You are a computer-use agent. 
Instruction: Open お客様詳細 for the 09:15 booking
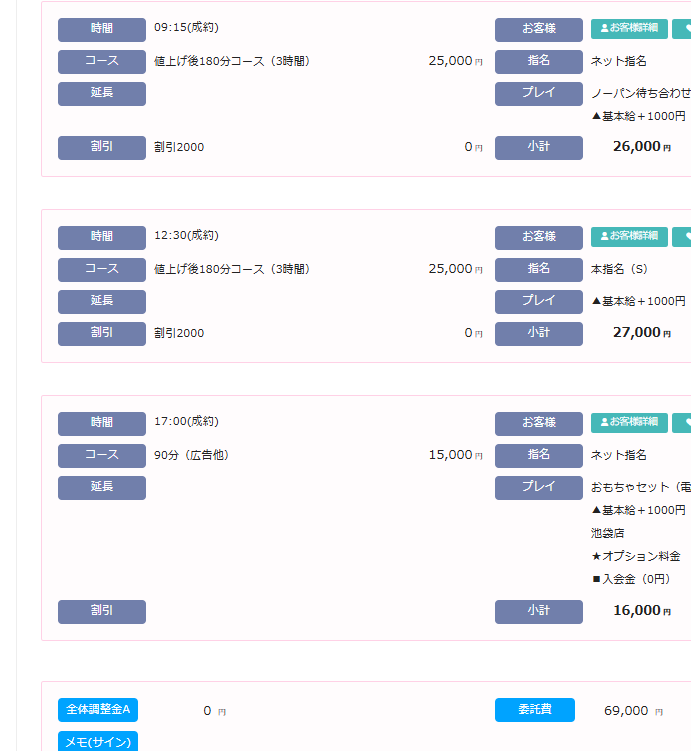click(x=629, y=29)
